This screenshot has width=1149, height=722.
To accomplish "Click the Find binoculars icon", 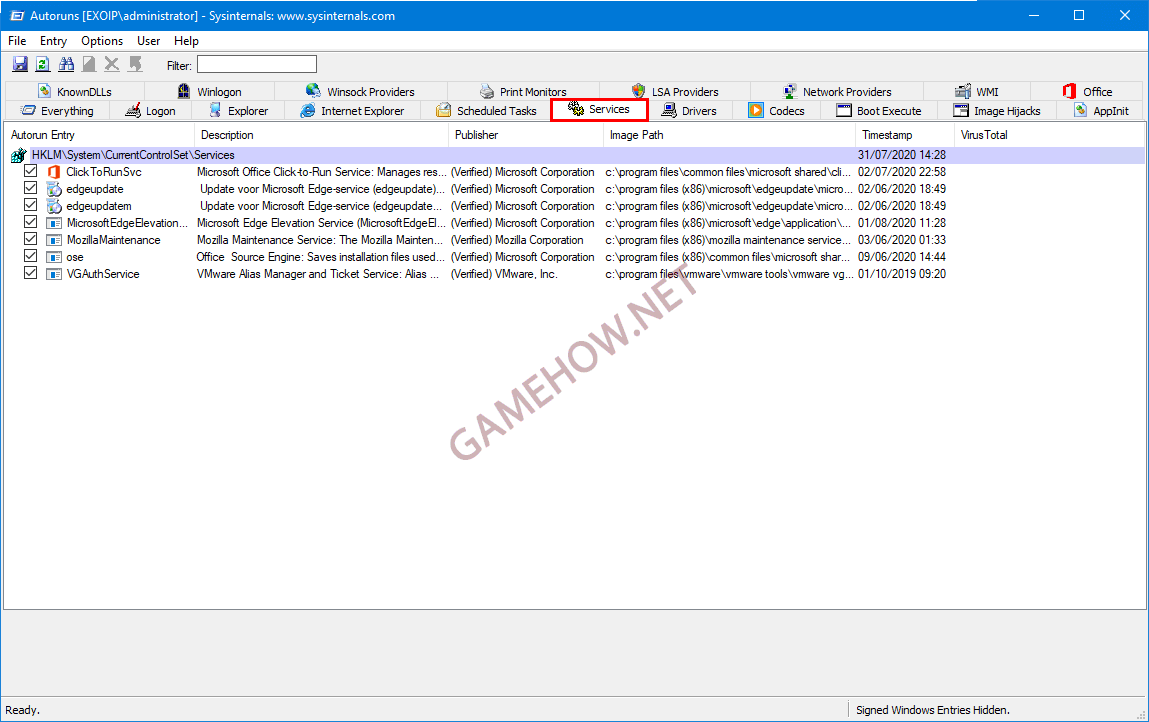I will 66,65.
